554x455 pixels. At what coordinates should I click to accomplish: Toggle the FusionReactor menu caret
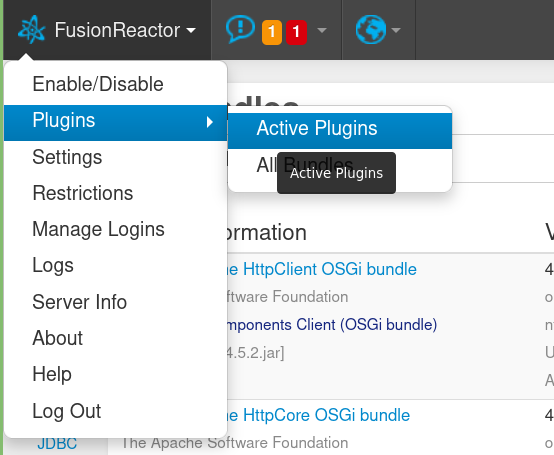coord(191,30)
